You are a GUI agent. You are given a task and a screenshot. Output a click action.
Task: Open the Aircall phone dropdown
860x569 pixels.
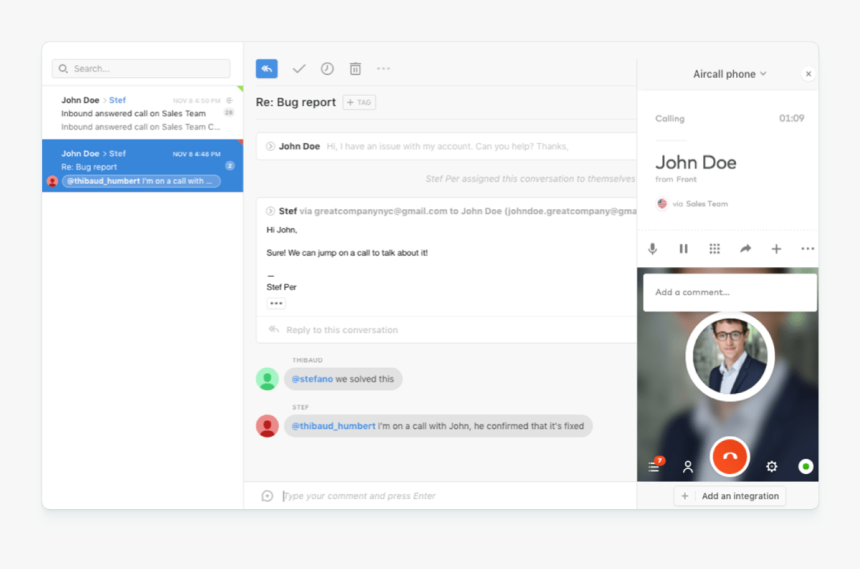(730, 74)
